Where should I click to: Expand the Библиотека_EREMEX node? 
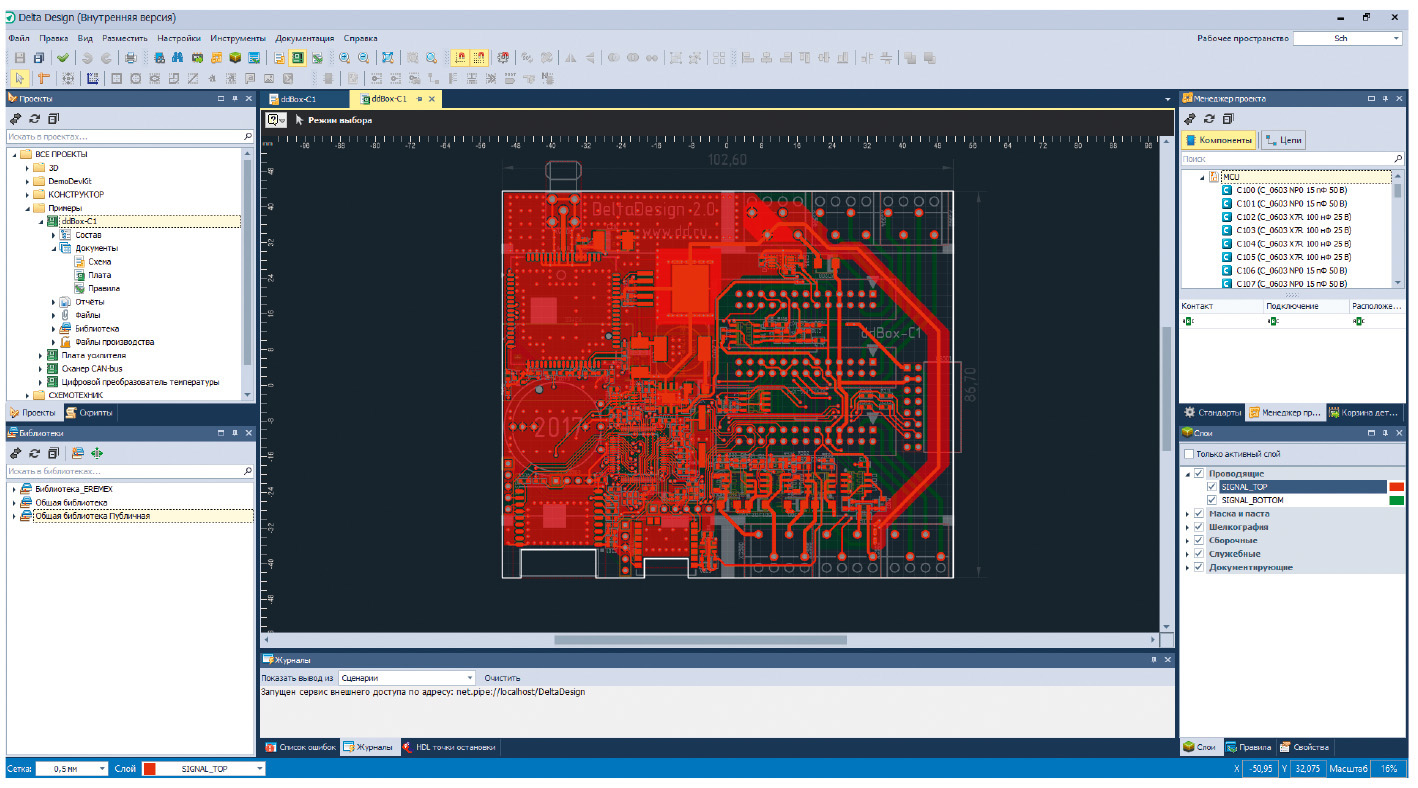pos(13,489)
